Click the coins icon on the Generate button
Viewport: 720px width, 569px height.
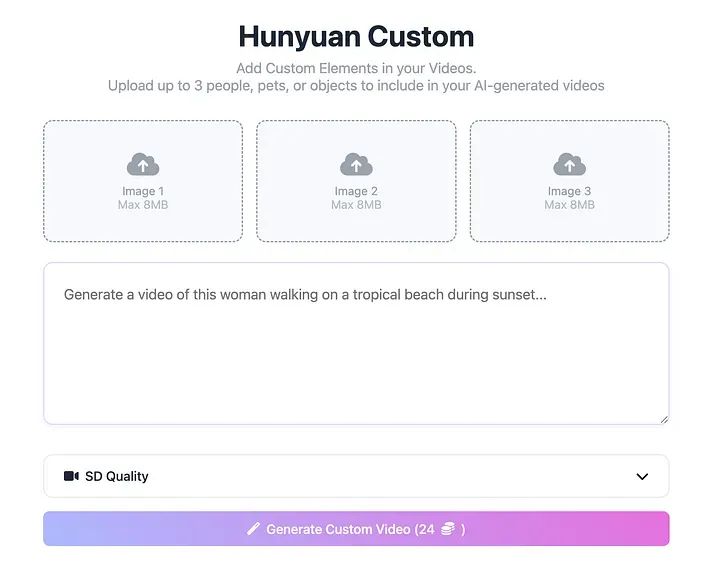(448, 529)
